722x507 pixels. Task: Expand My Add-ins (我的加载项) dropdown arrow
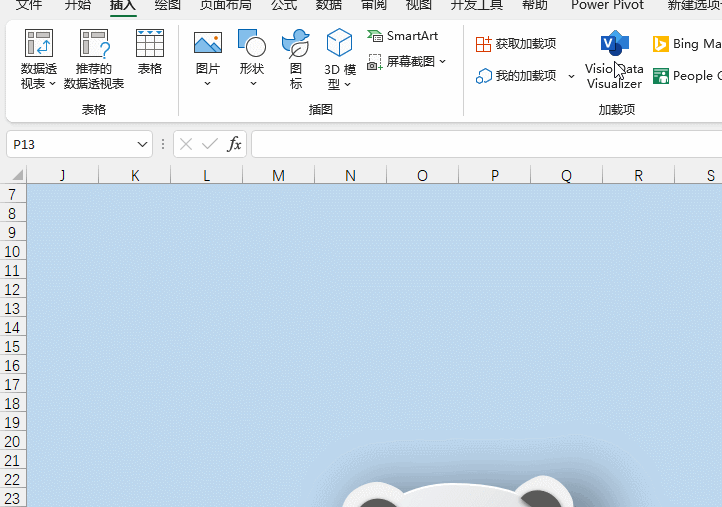pos(571,76)
